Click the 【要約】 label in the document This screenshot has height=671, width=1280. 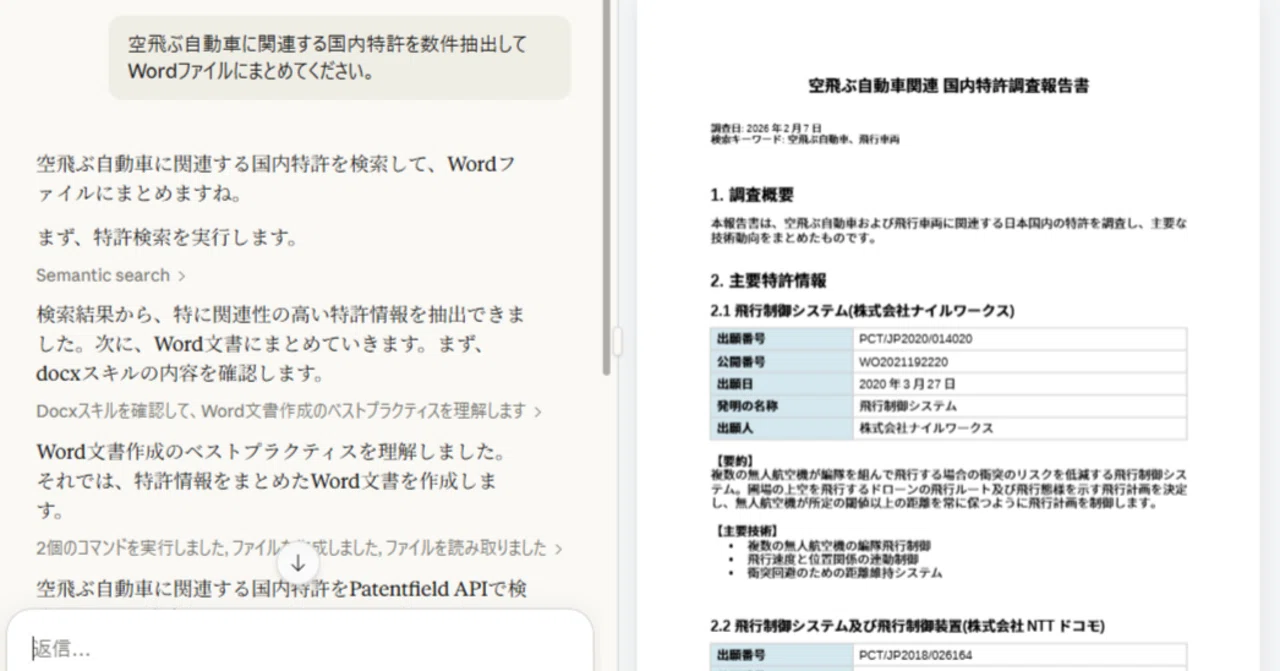pyautogui.click(x=733, y=461)
